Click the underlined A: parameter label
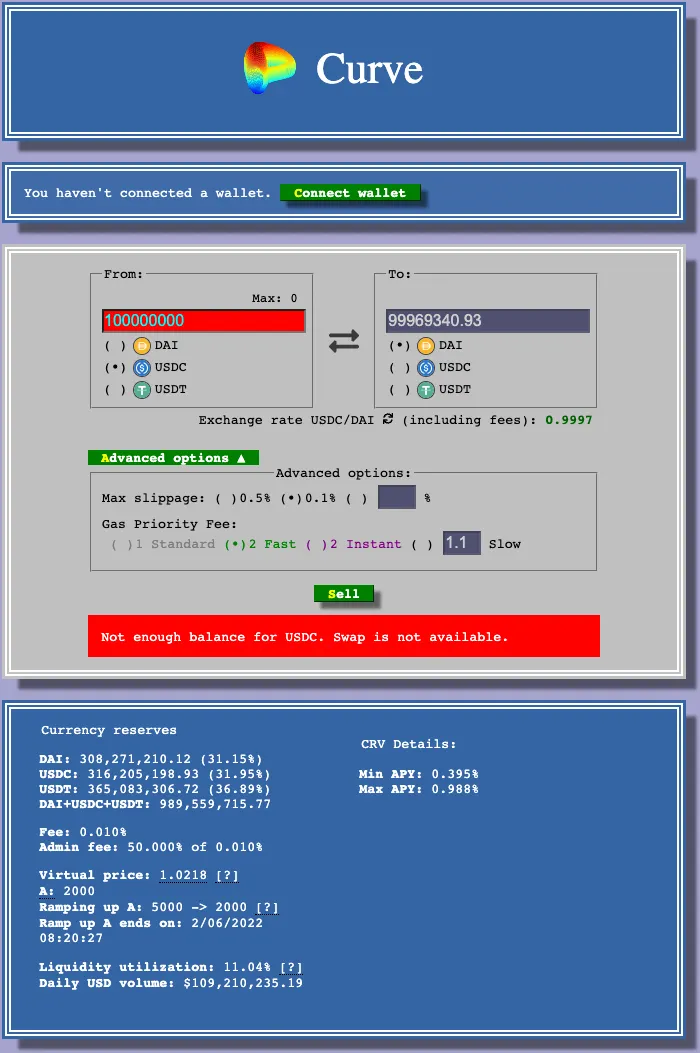 [x=46, y=891]
